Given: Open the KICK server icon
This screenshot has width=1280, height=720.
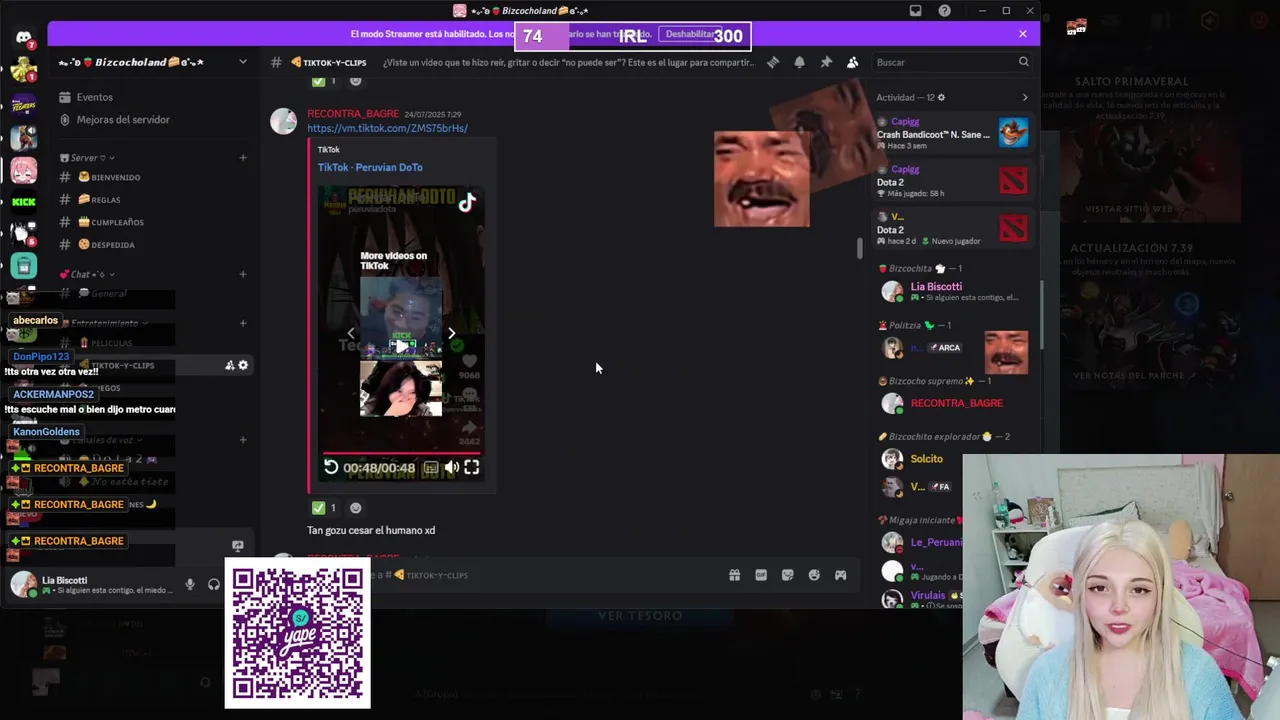Looking at the screenshot, I should tap(24, 201).
